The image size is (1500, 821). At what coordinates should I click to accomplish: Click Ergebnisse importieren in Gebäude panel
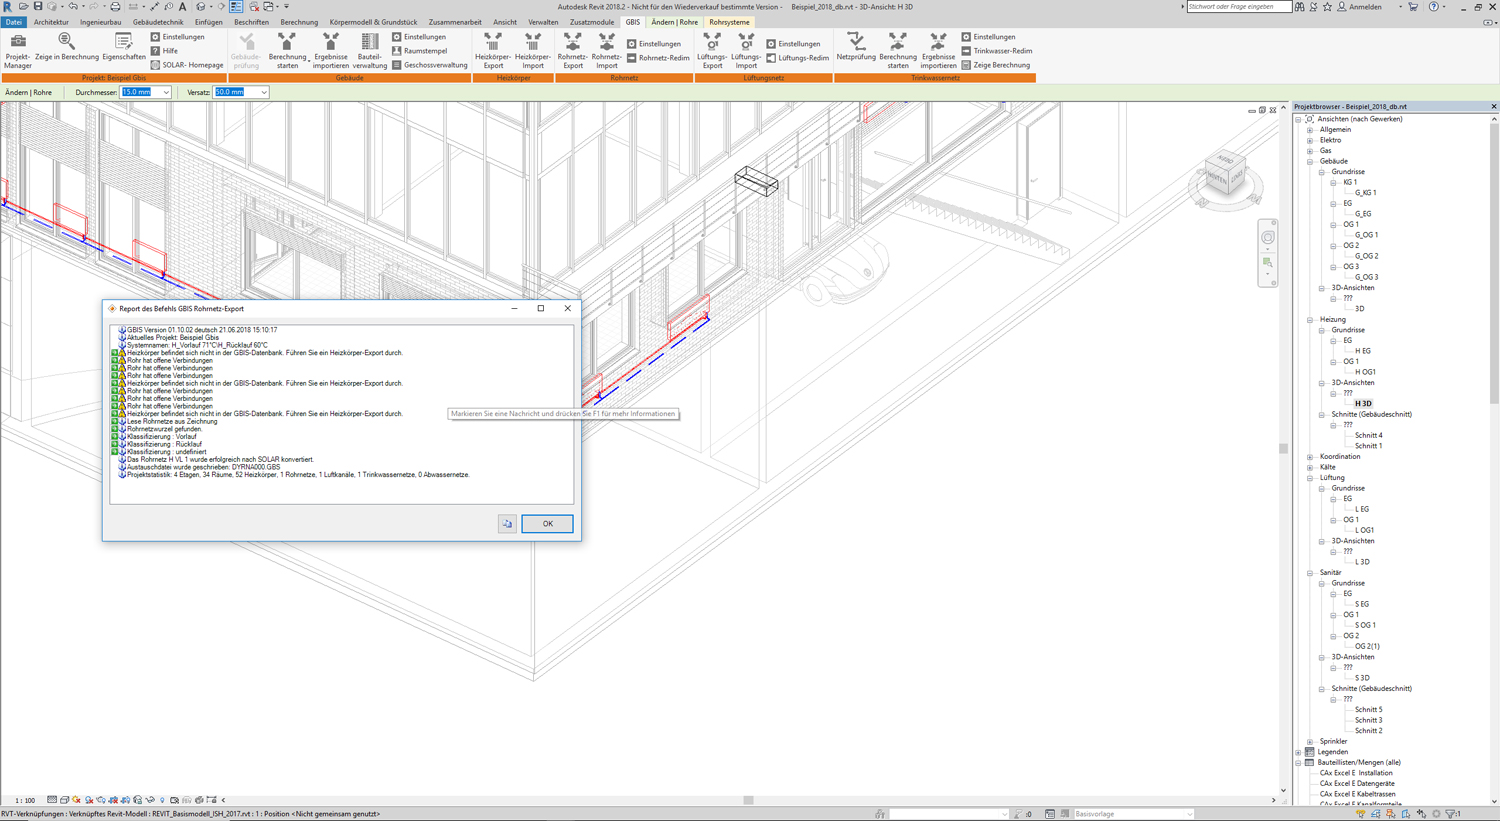(330, 51)
